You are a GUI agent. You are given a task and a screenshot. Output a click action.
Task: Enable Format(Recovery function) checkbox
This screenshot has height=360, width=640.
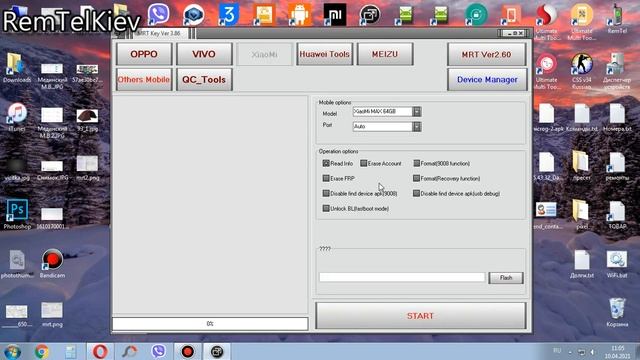coord(416,178)
